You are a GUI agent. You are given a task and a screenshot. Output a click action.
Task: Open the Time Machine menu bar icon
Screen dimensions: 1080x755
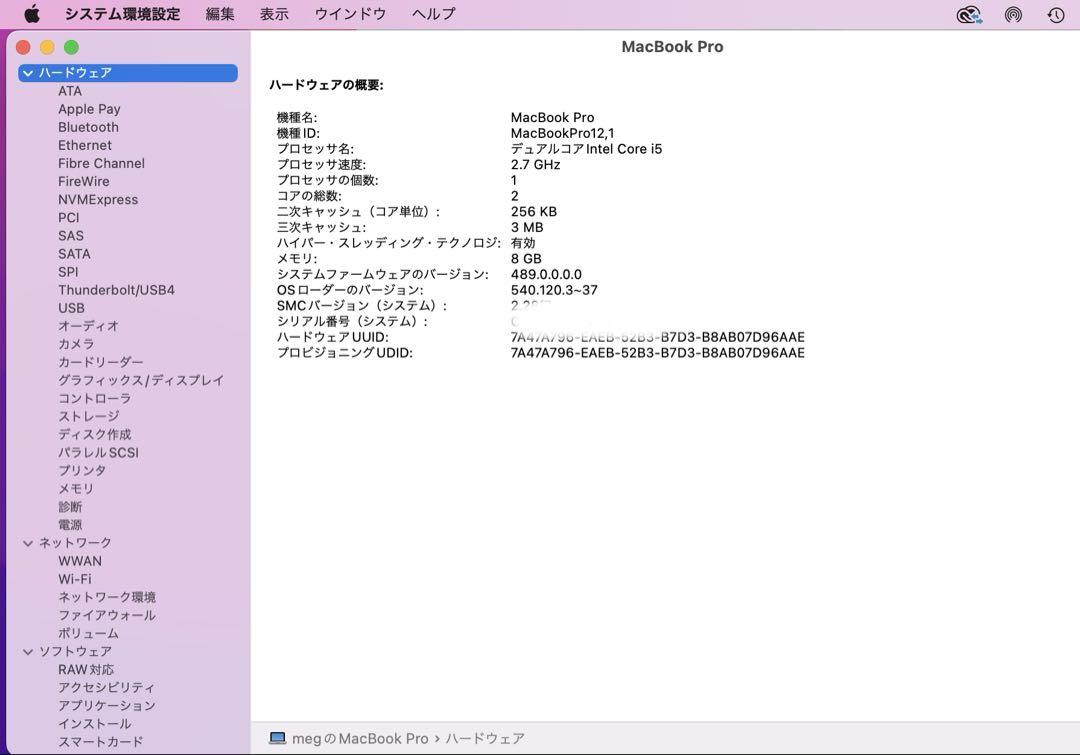point(1055,14)
